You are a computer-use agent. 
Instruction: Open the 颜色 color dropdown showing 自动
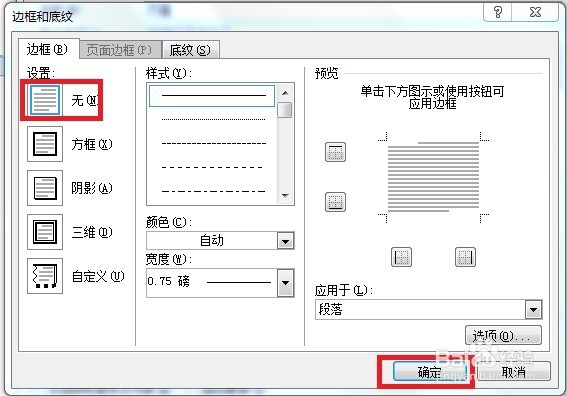pyautogui.click(x=220, y=240)
